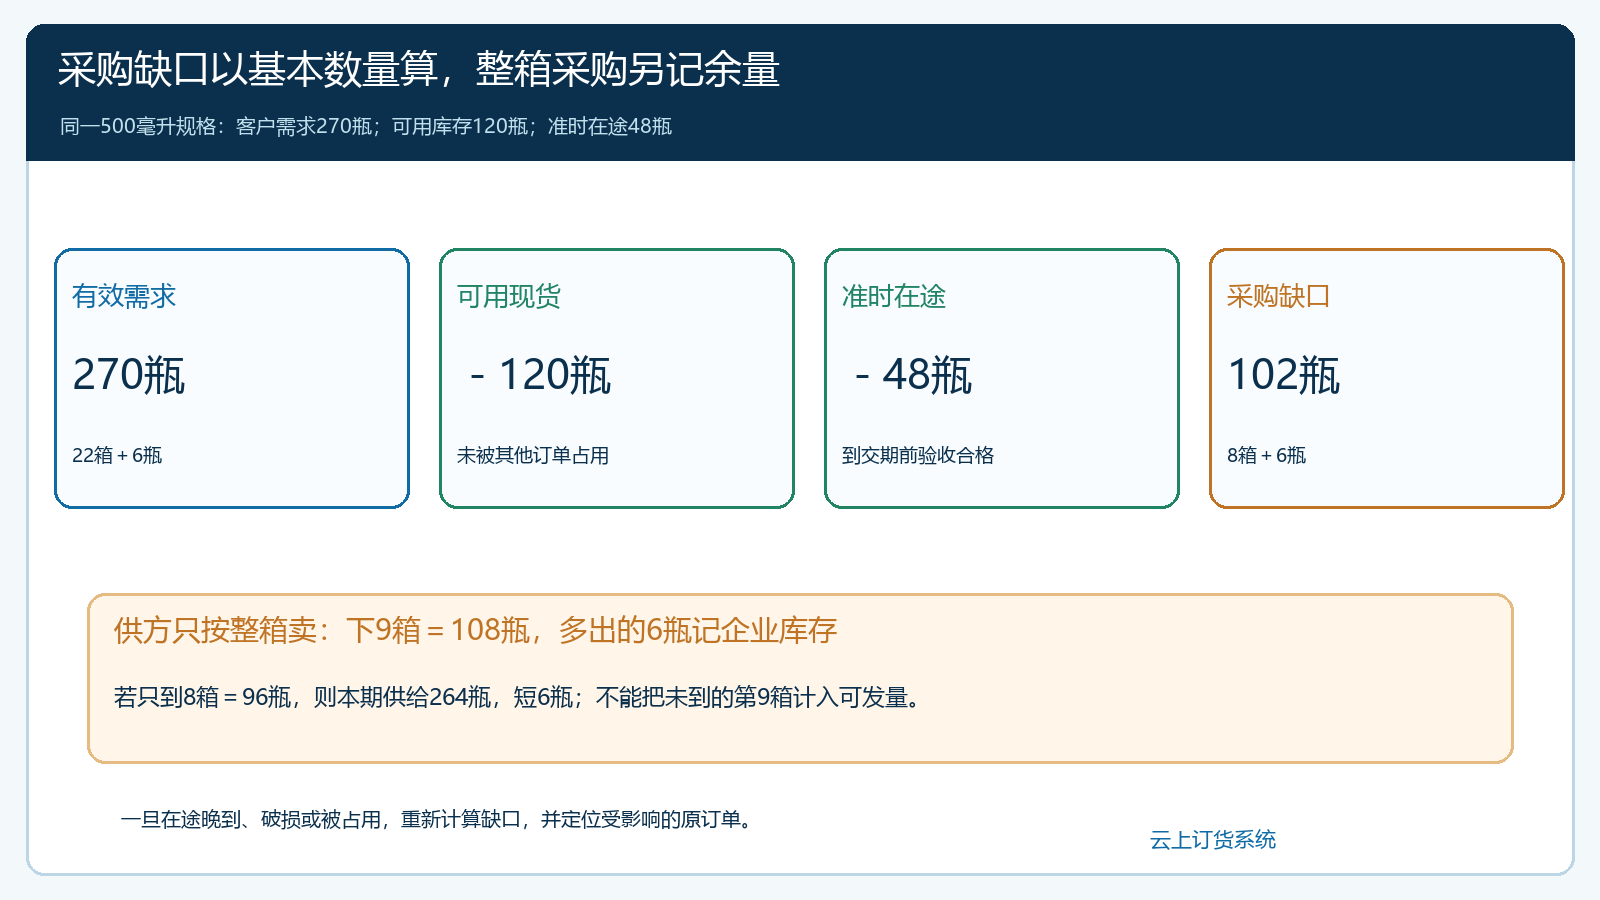Click the note 8箱 + 6瓶
This screenshot has height=900, width=1600.
(1267, 455)
